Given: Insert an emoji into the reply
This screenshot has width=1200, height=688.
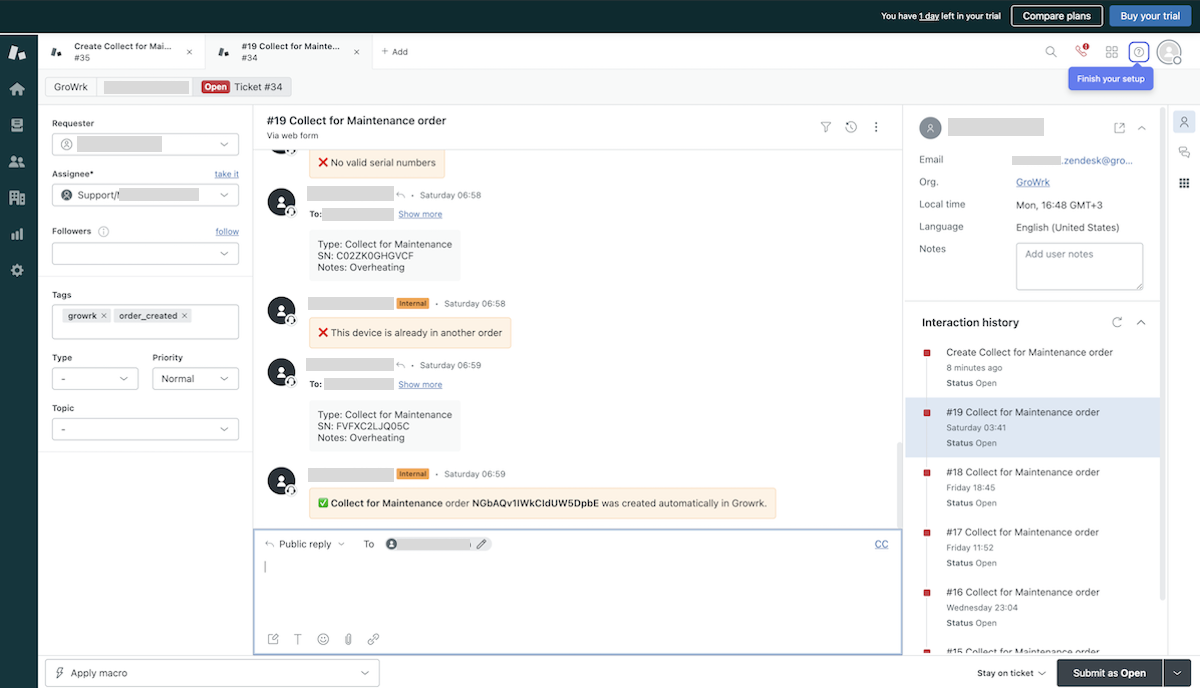Looking at the screenshot, I should 322,639.
